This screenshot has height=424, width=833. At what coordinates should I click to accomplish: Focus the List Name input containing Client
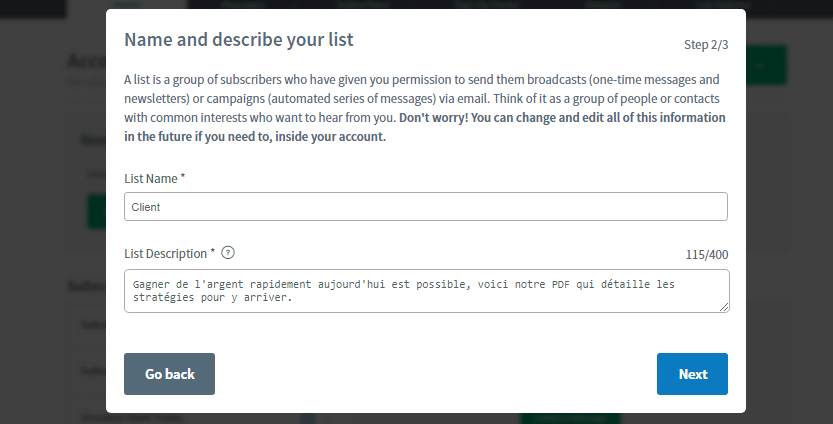[426, 207]
